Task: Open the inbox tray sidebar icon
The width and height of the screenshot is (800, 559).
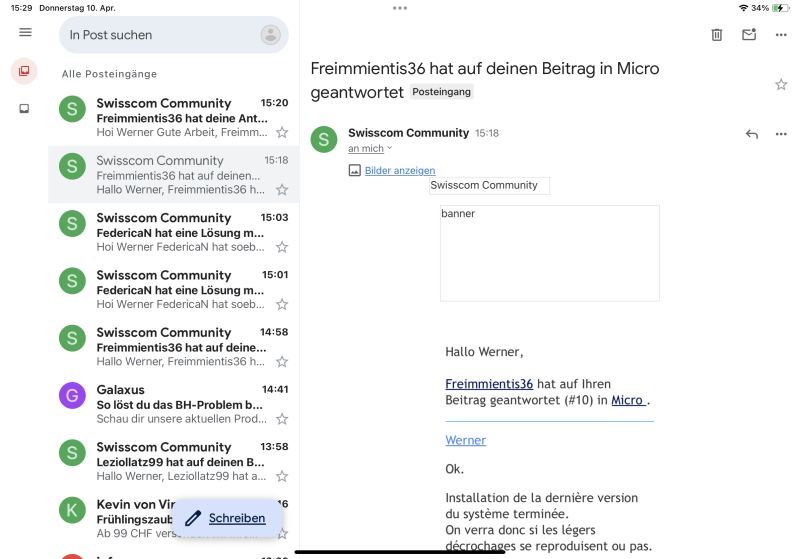Action: 25,108
